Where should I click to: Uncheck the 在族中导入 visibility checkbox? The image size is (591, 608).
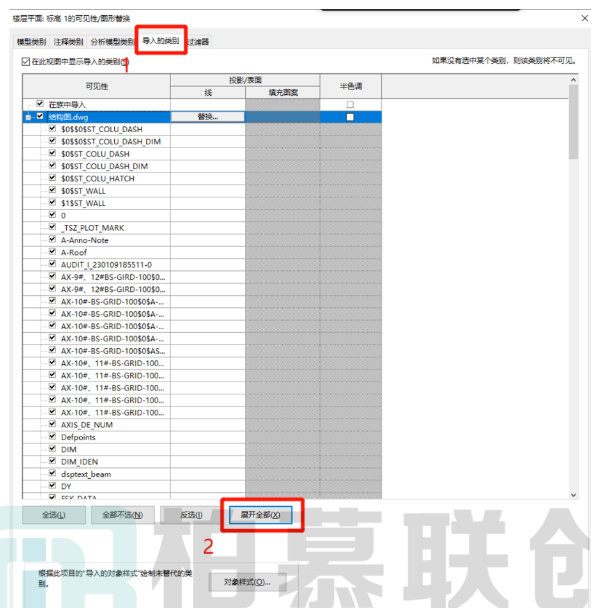pyautogui.click(x=40, y=104)
